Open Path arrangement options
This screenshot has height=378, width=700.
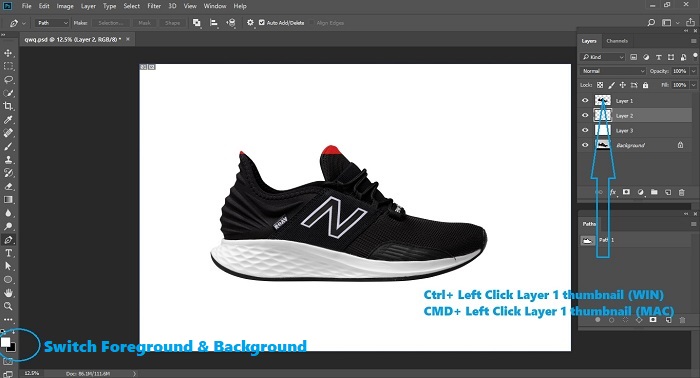coord(231,23)
